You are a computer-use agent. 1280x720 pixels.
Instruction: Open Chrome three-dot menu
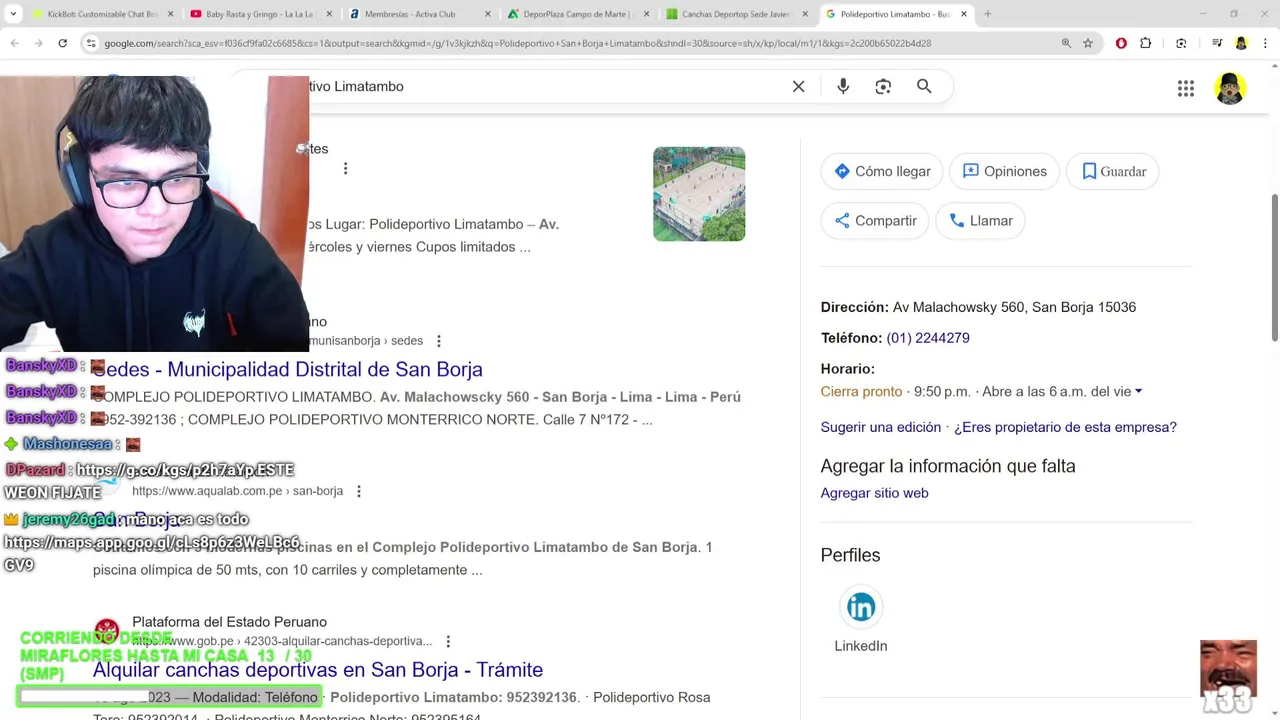click(x=1265, y=43)
